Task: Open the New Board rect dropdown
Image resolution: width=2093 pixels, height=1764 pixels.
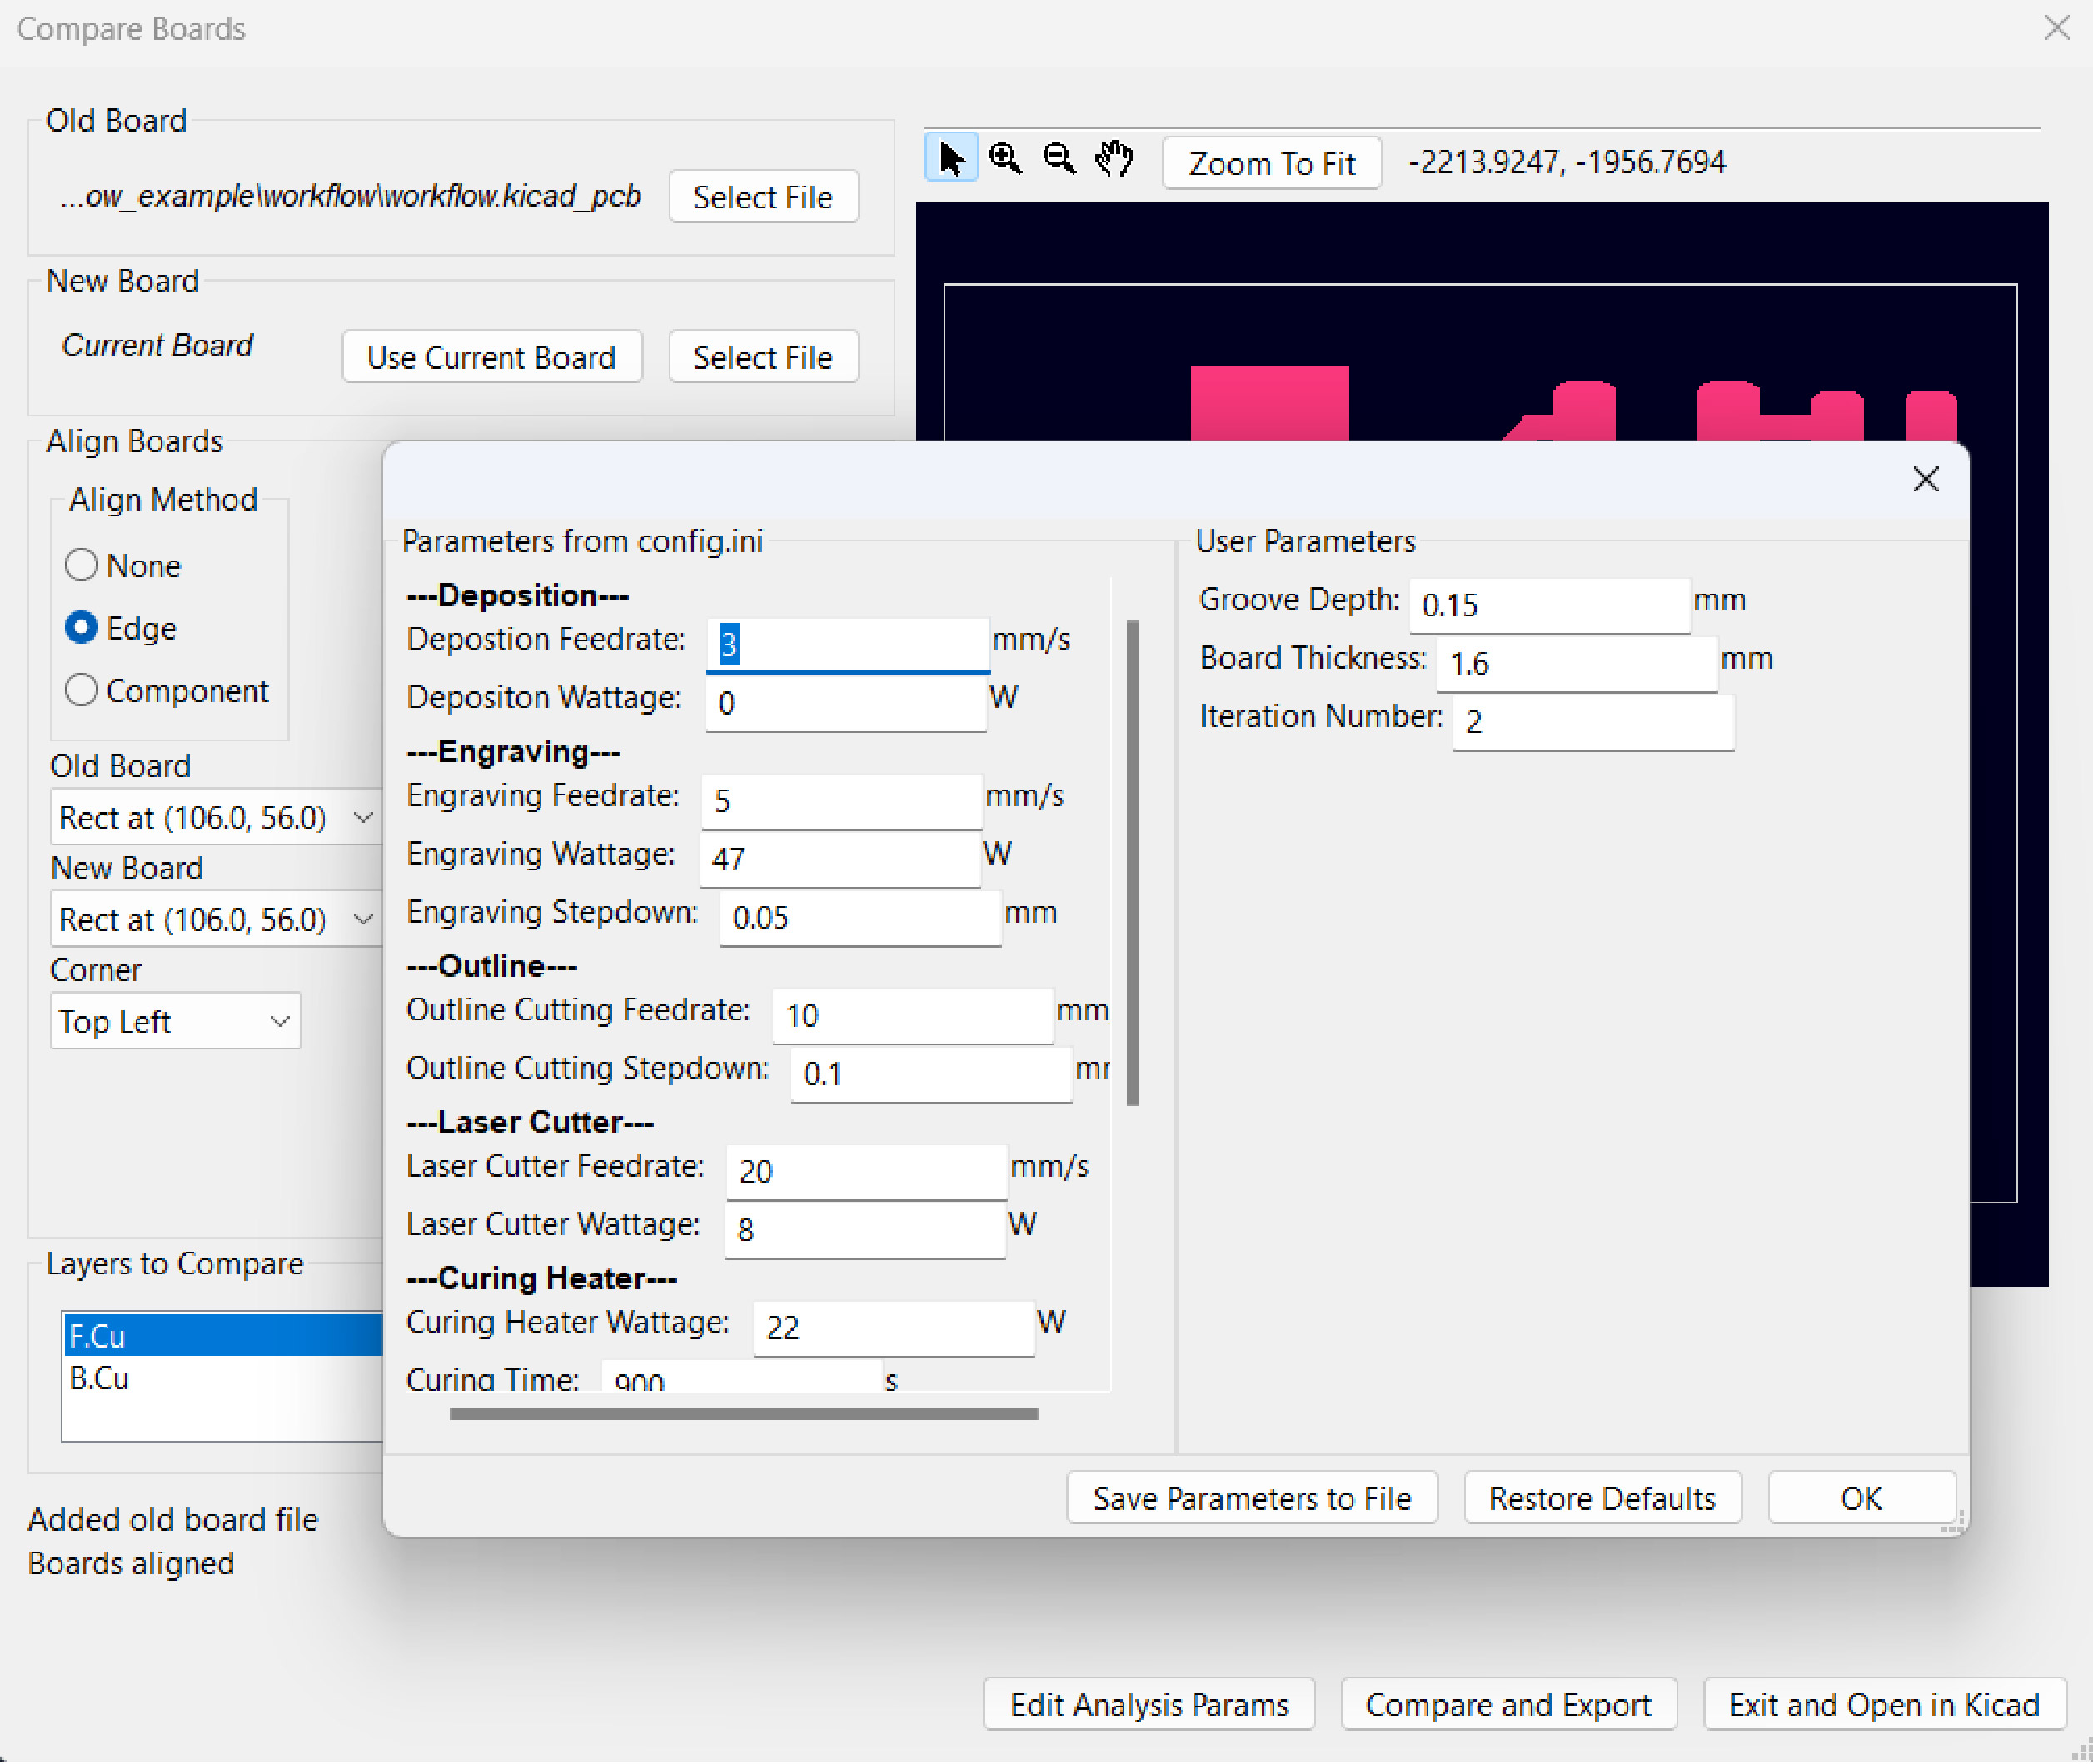Action: 216,920
